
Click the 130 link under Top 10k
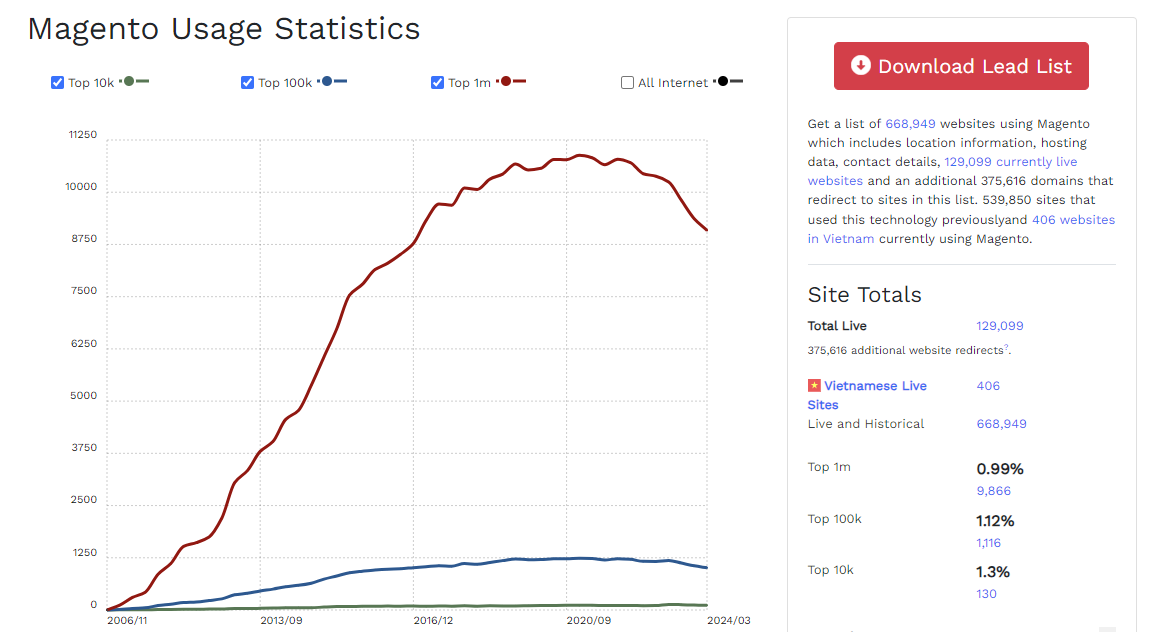(x=986, y=593)
